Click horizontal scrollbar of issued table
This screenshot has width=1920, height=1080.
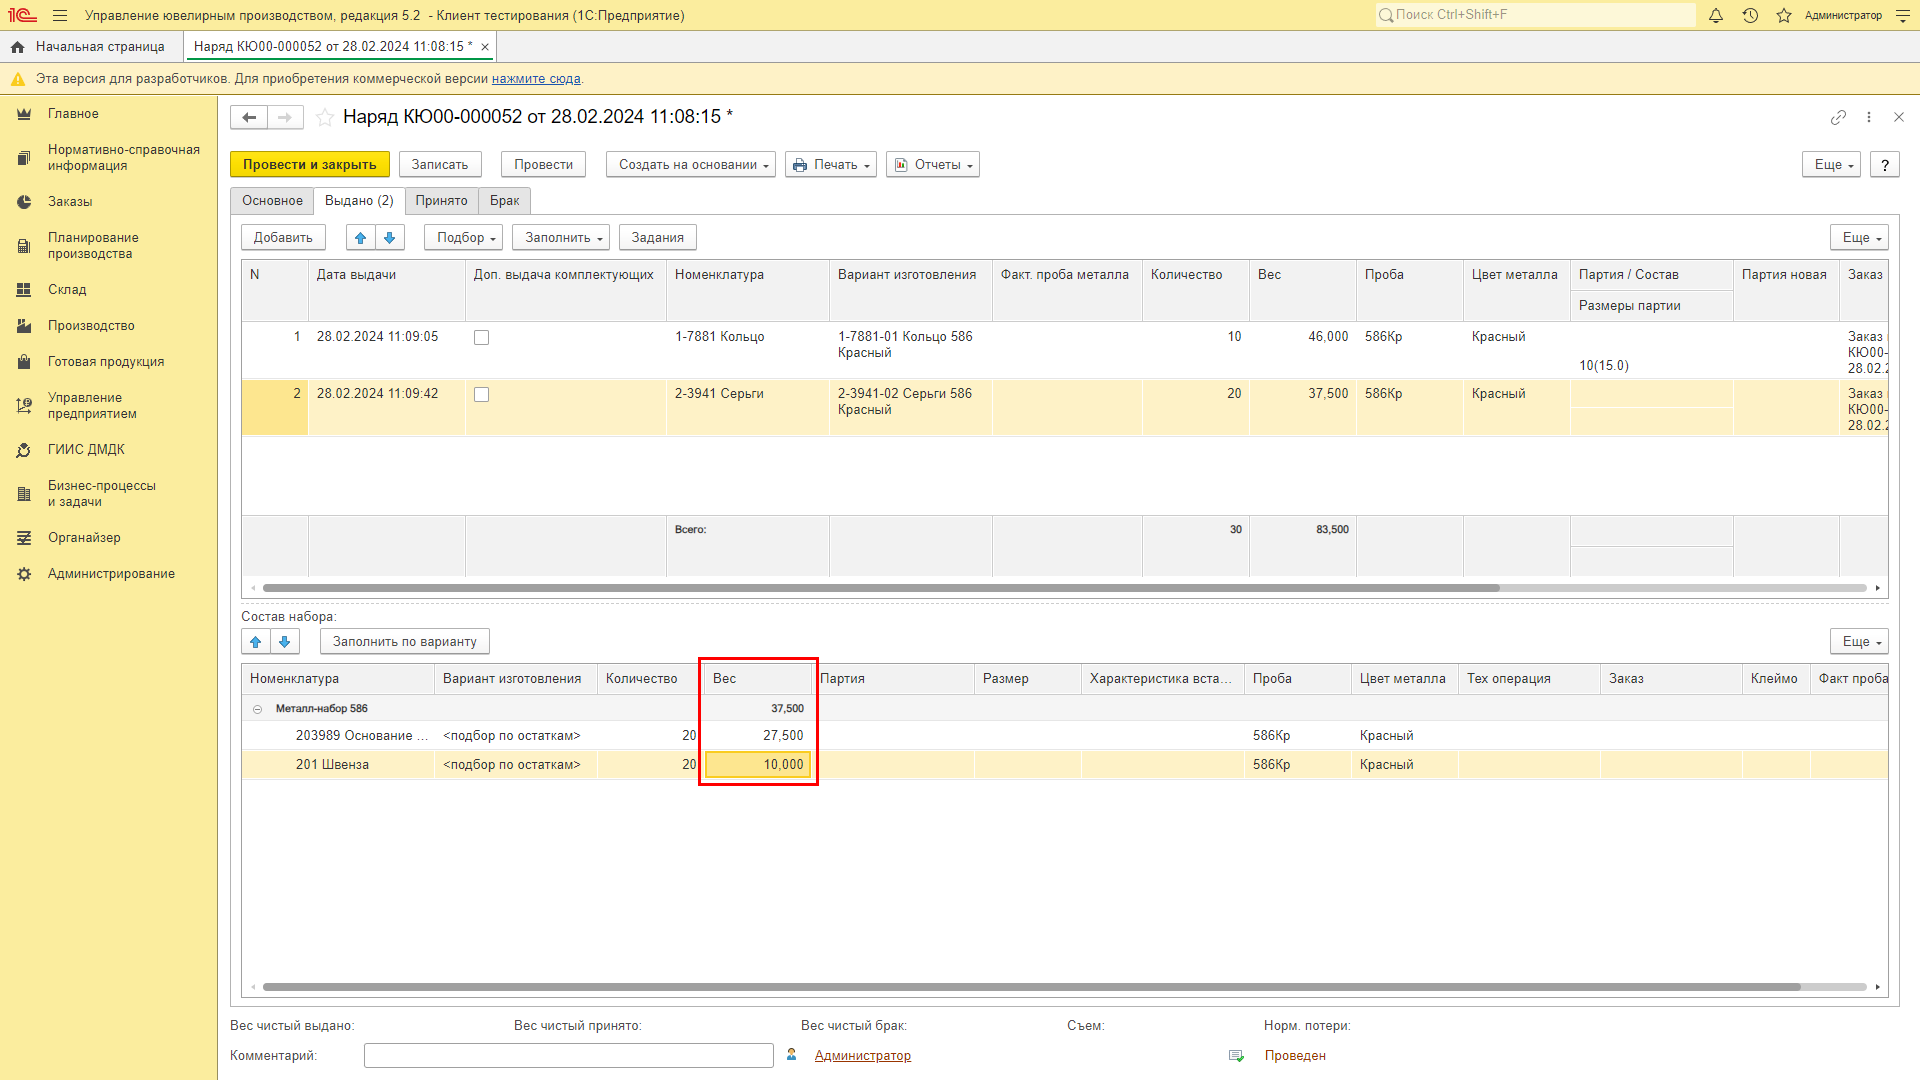880,588
